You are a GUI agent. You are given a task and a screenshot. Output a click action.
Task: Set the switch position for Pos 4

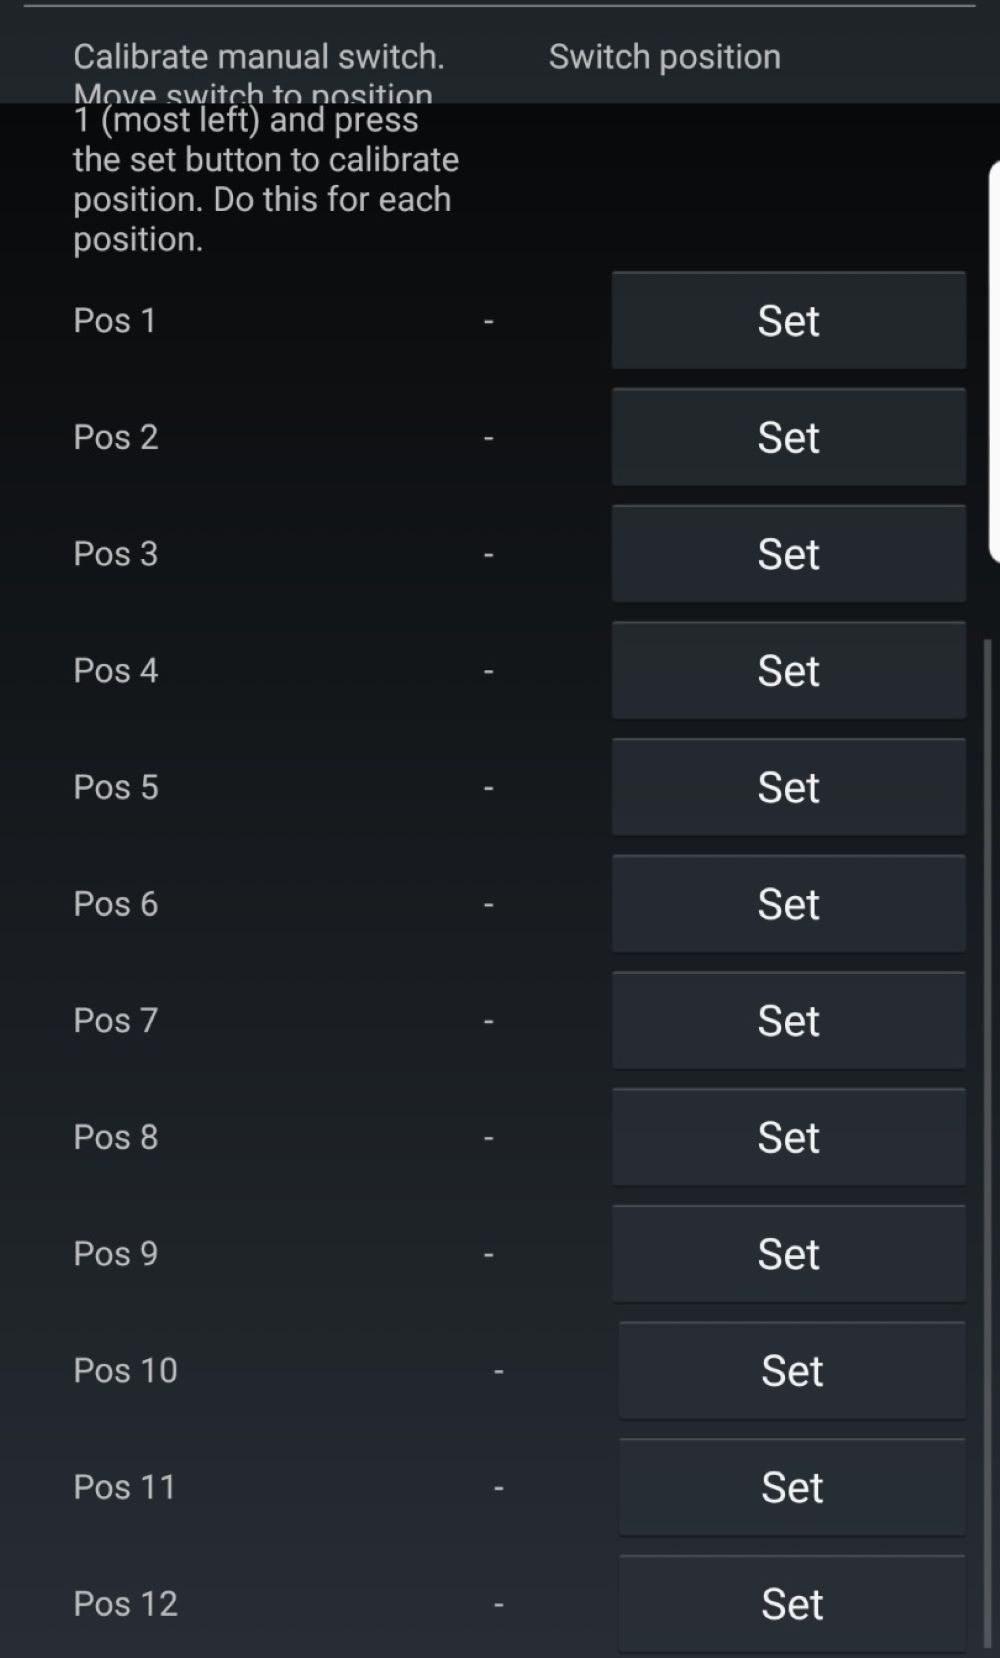[x=788, y=671]
